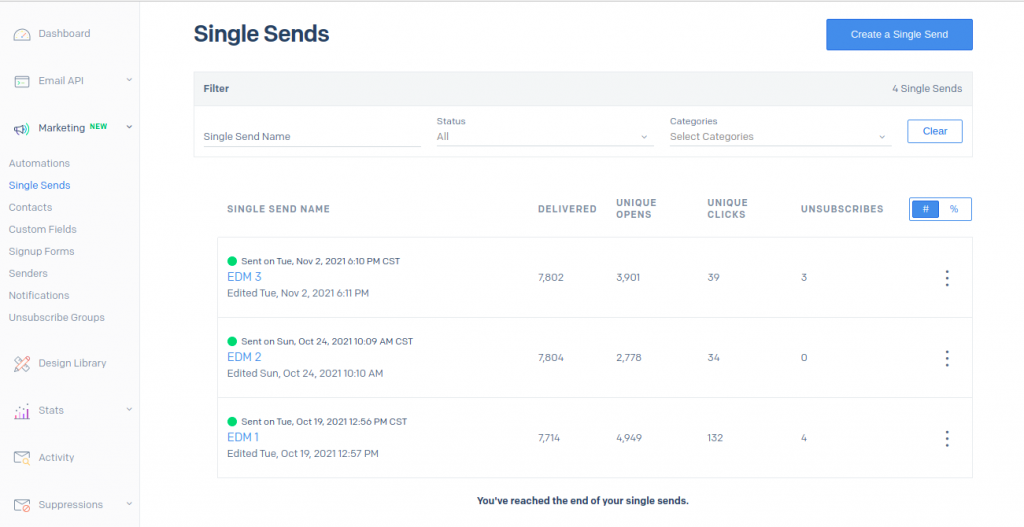The image size is (1024, 527).
Task: Click the Email API terminal icon
Action: (22, 82)
